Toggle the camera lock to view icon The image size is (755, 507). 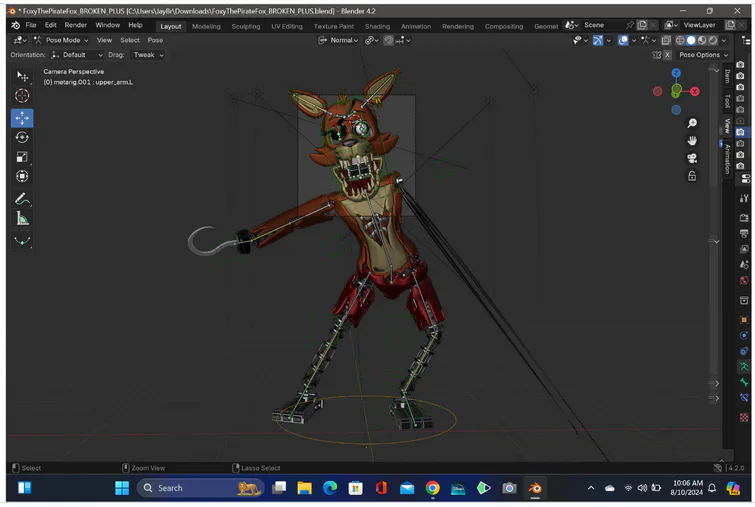pos(692,176)
